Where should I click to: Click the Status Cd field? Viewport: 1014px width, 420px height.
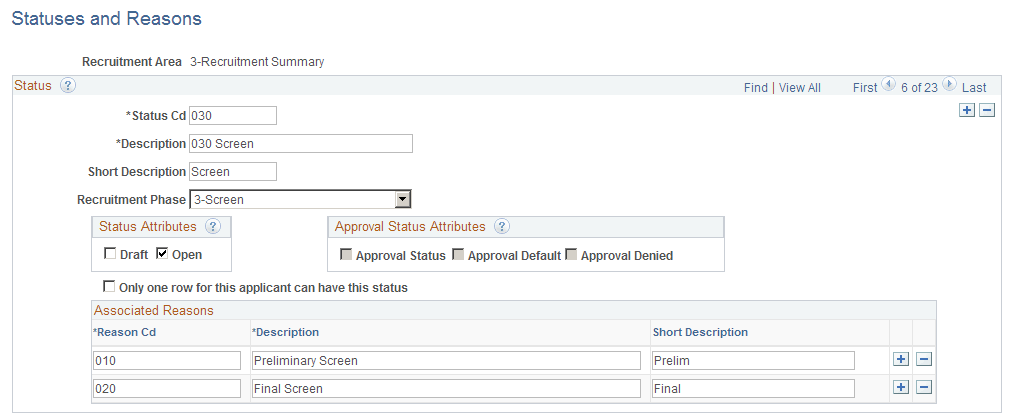tap(233, 115)
